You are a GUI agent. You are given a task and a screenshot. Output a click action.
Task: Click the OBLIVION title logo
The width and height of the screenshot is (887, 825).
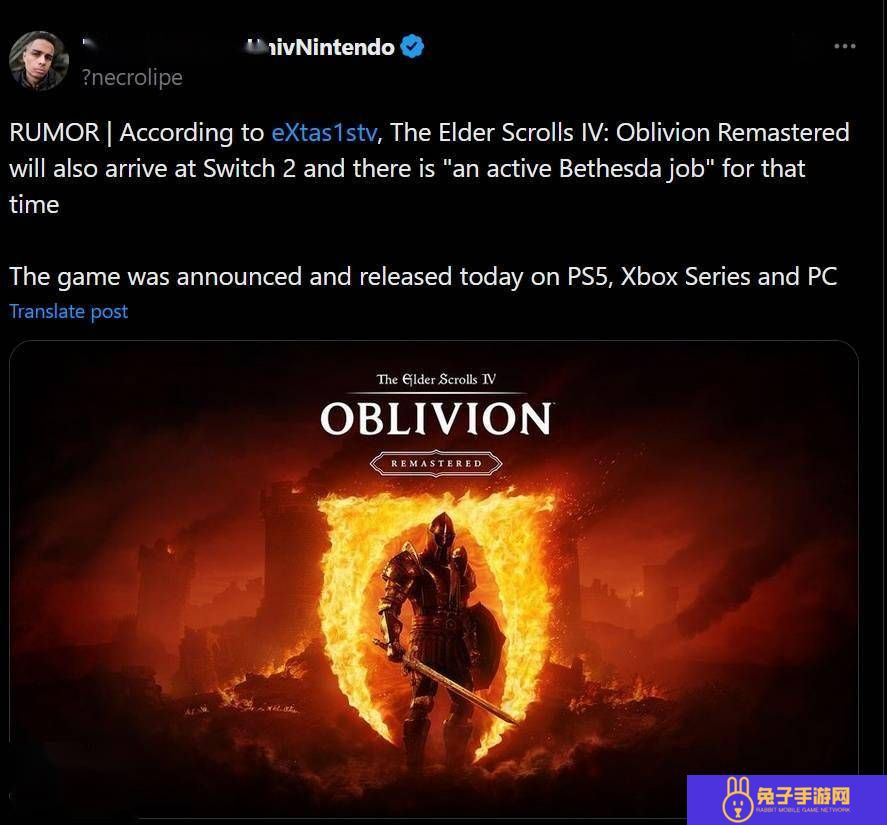click(x=436, y=419)
